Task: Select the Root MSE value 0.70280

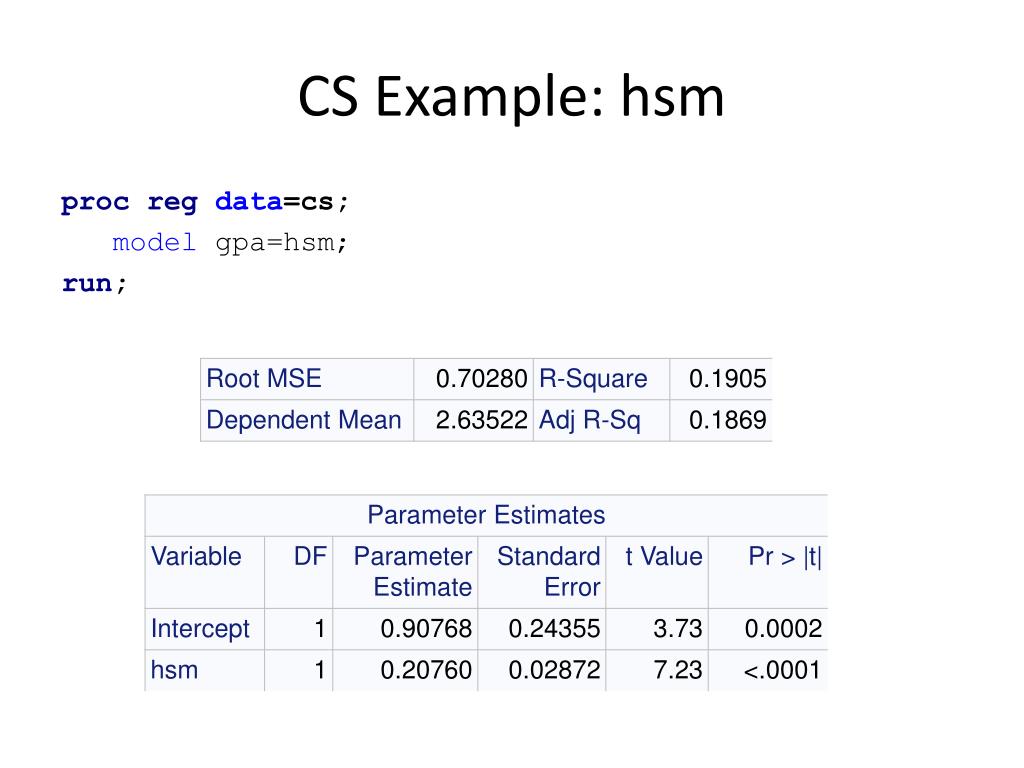Action: pos(481,379)
